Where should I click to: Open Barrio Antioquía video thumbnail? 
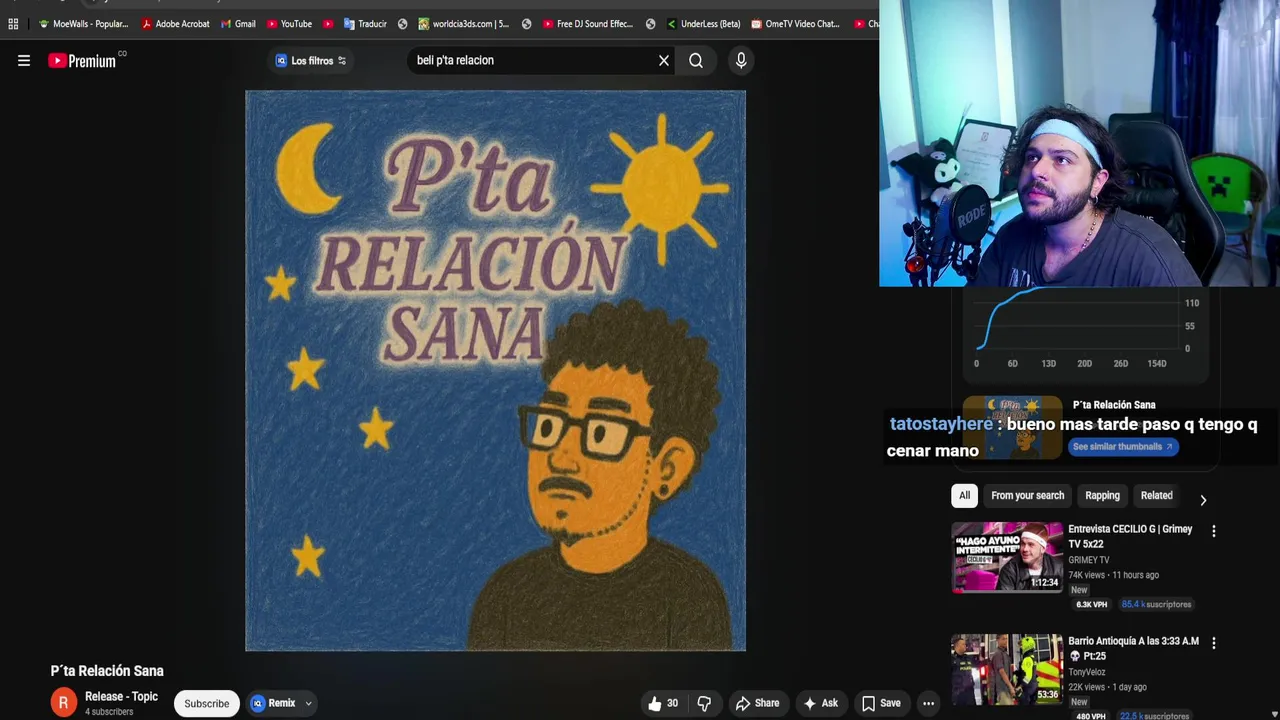tap(1007, 669)
